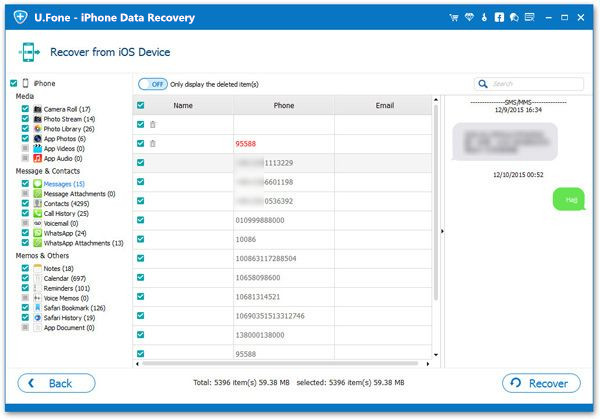The image size is (600, 419).
Task: Select Photo Stream (14) category
Action: [69, 119]
